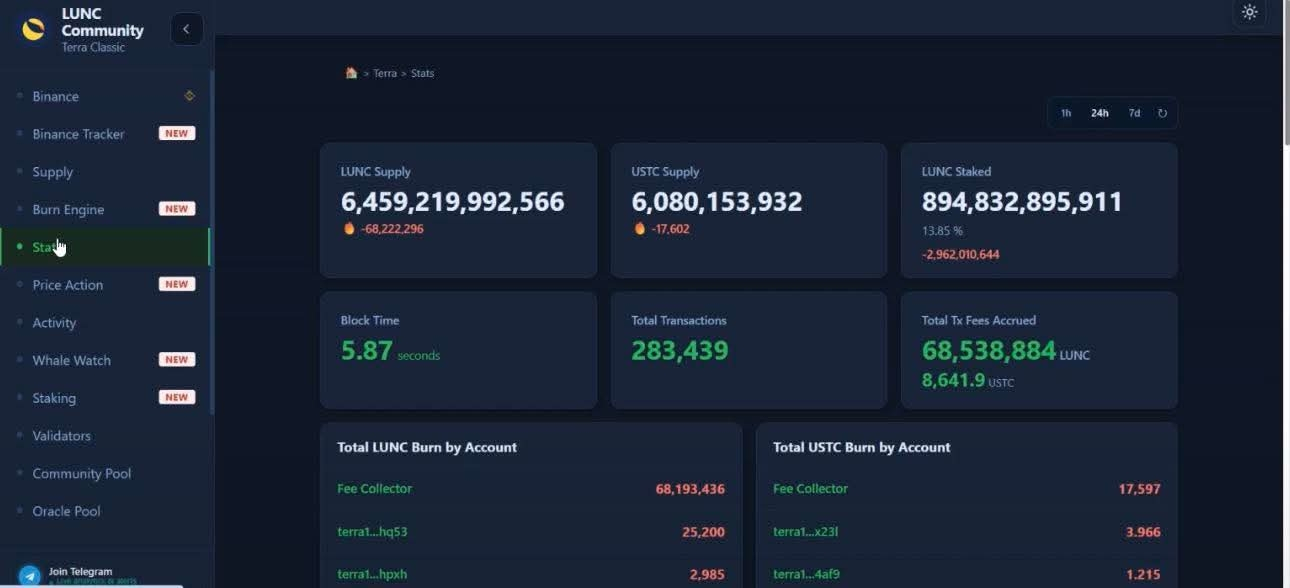Collapse the sidebar with the chevron button
This screenshot has height=588, width=1290.
(x=186, y=29)
